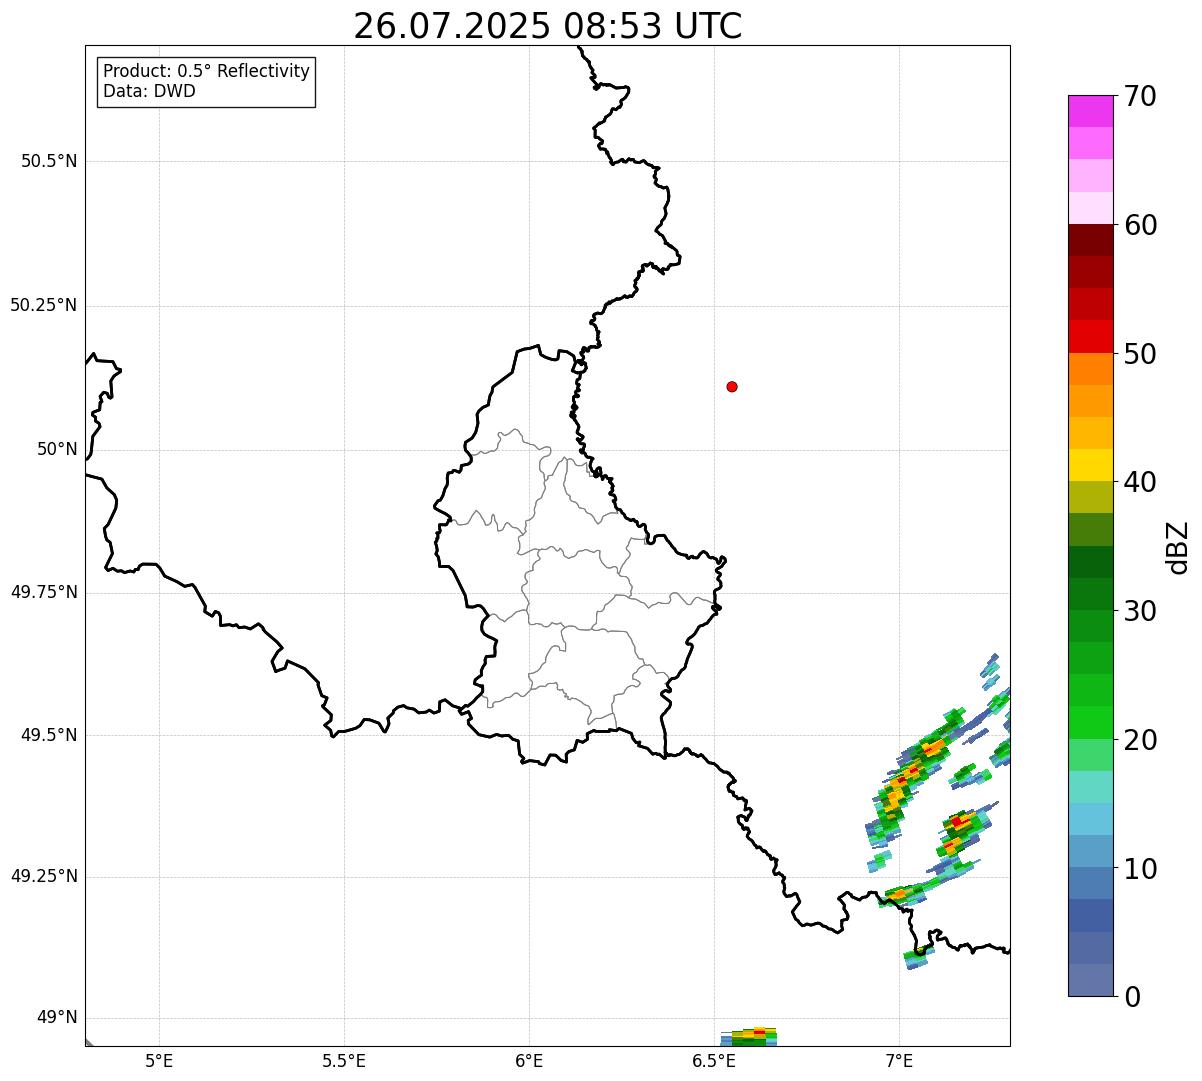Click the 'Data: DWD' text
This screenshot has height=1081, width=1202.
coord(150,91)
